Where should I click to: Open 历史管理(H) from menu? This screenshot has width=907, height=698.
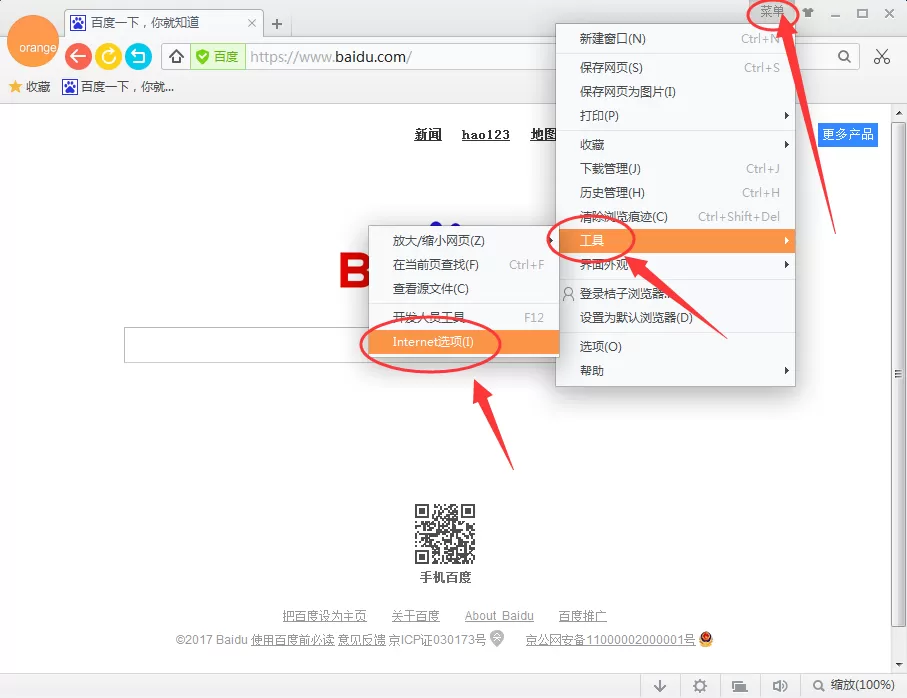pos(676,193)
